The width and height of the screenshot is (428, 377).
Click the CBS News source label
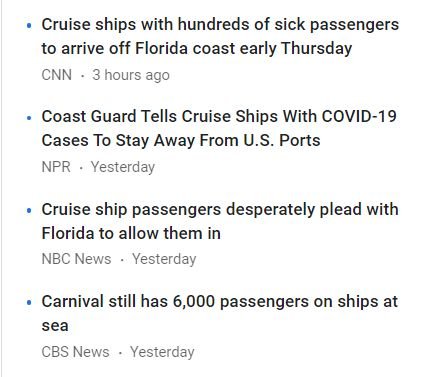(x=75, y=352)
